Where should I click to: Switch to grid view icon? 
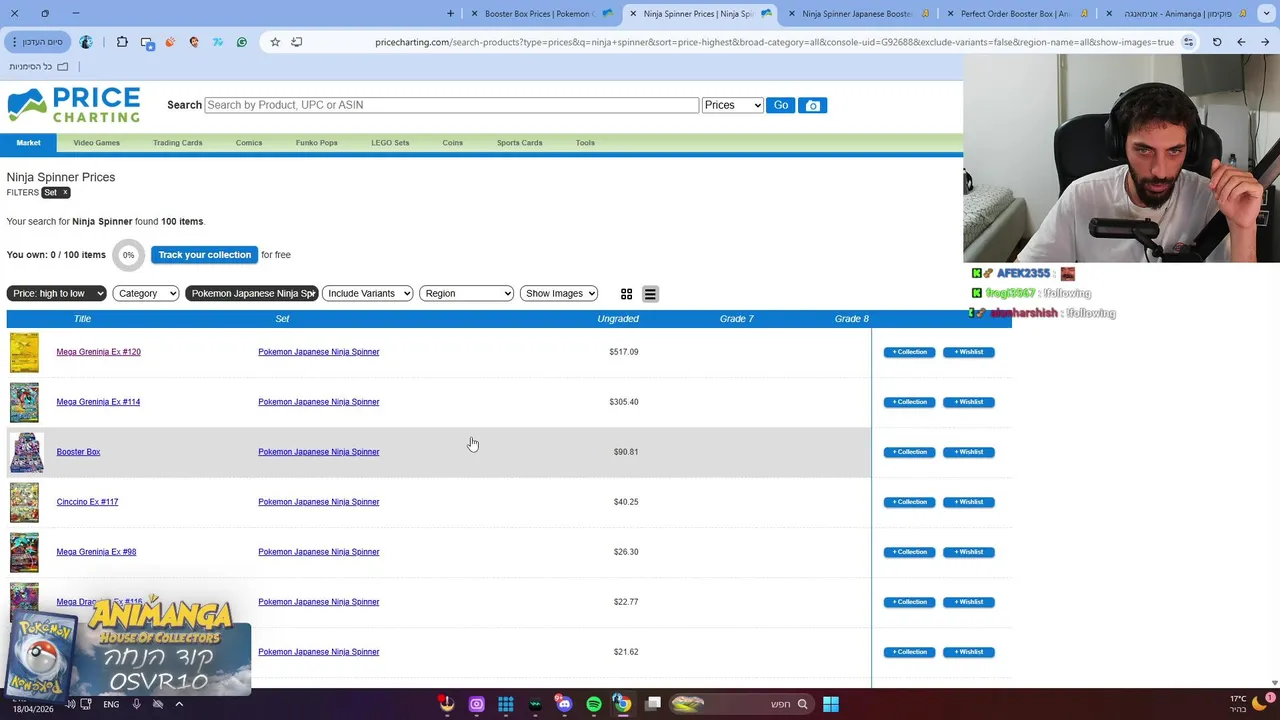click(626, 294)
